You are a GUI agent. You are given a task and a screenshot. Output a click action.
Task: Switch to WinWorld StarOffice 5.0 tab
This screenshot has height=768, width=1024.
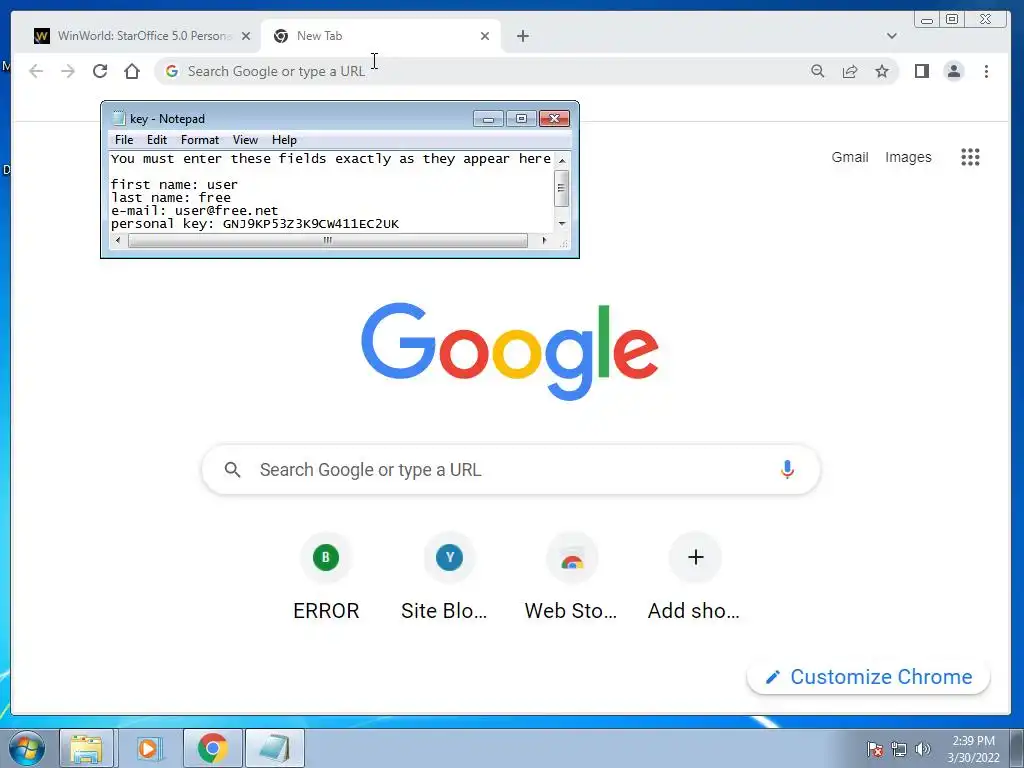pyautogui.click(x=140, y=36)
